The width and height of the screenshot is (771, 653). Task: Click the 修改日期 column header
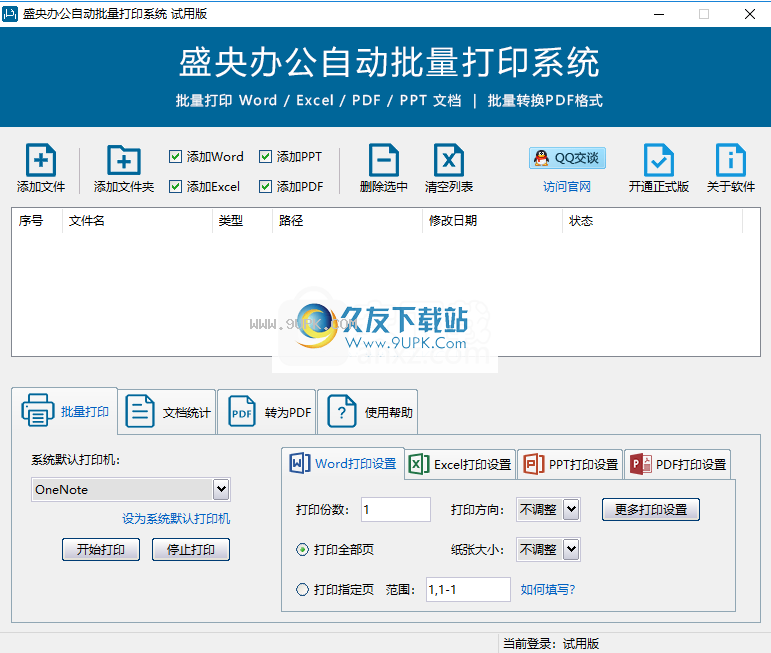(x=492, y=221)
